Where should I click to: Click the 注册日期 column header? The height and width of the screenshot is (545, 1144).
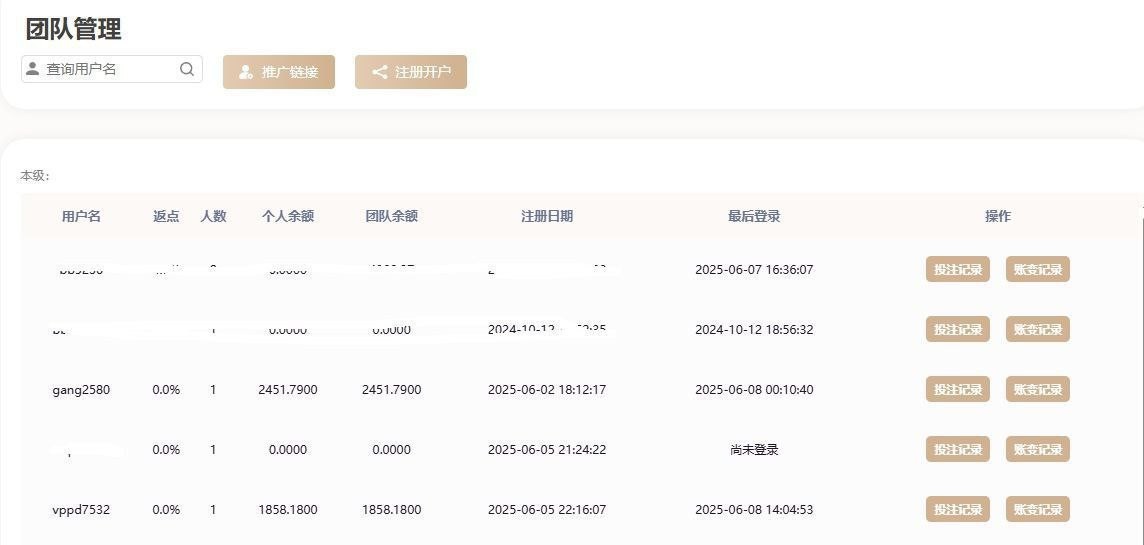tap(547, 216)
